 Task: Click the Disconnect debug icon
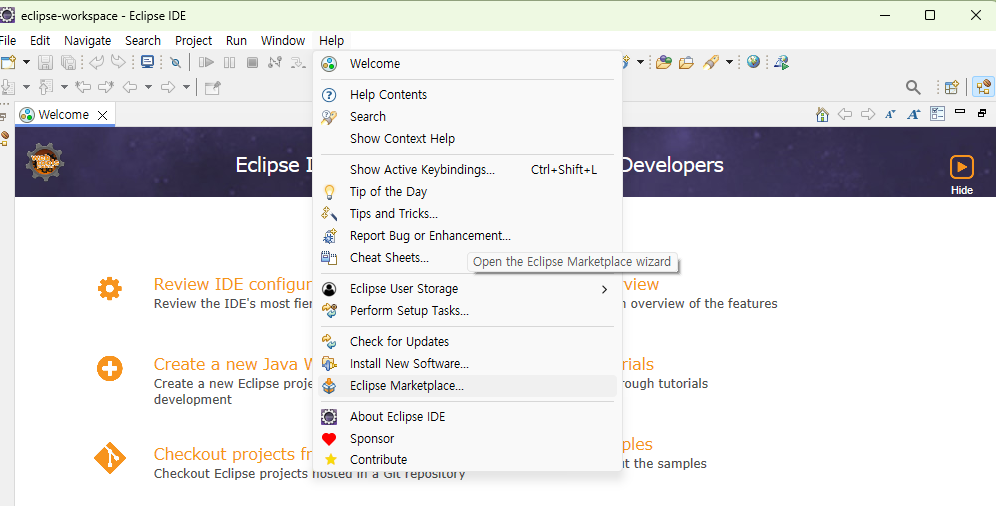[274, 62]
